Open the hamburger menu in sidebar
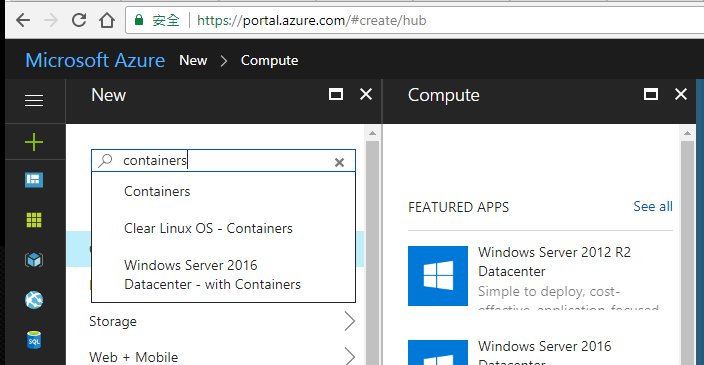704x365 pixels. coord(34,101)
